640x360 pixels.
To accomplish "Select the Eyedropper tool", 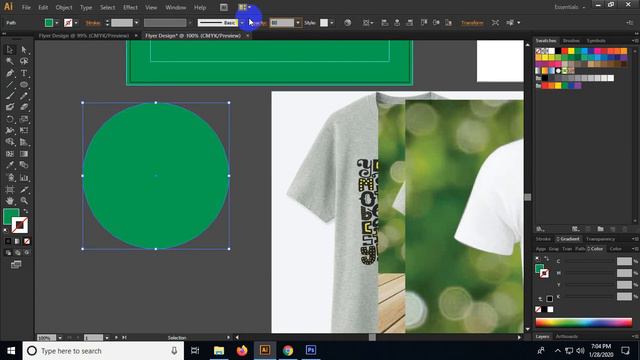I will click(10, 165).
